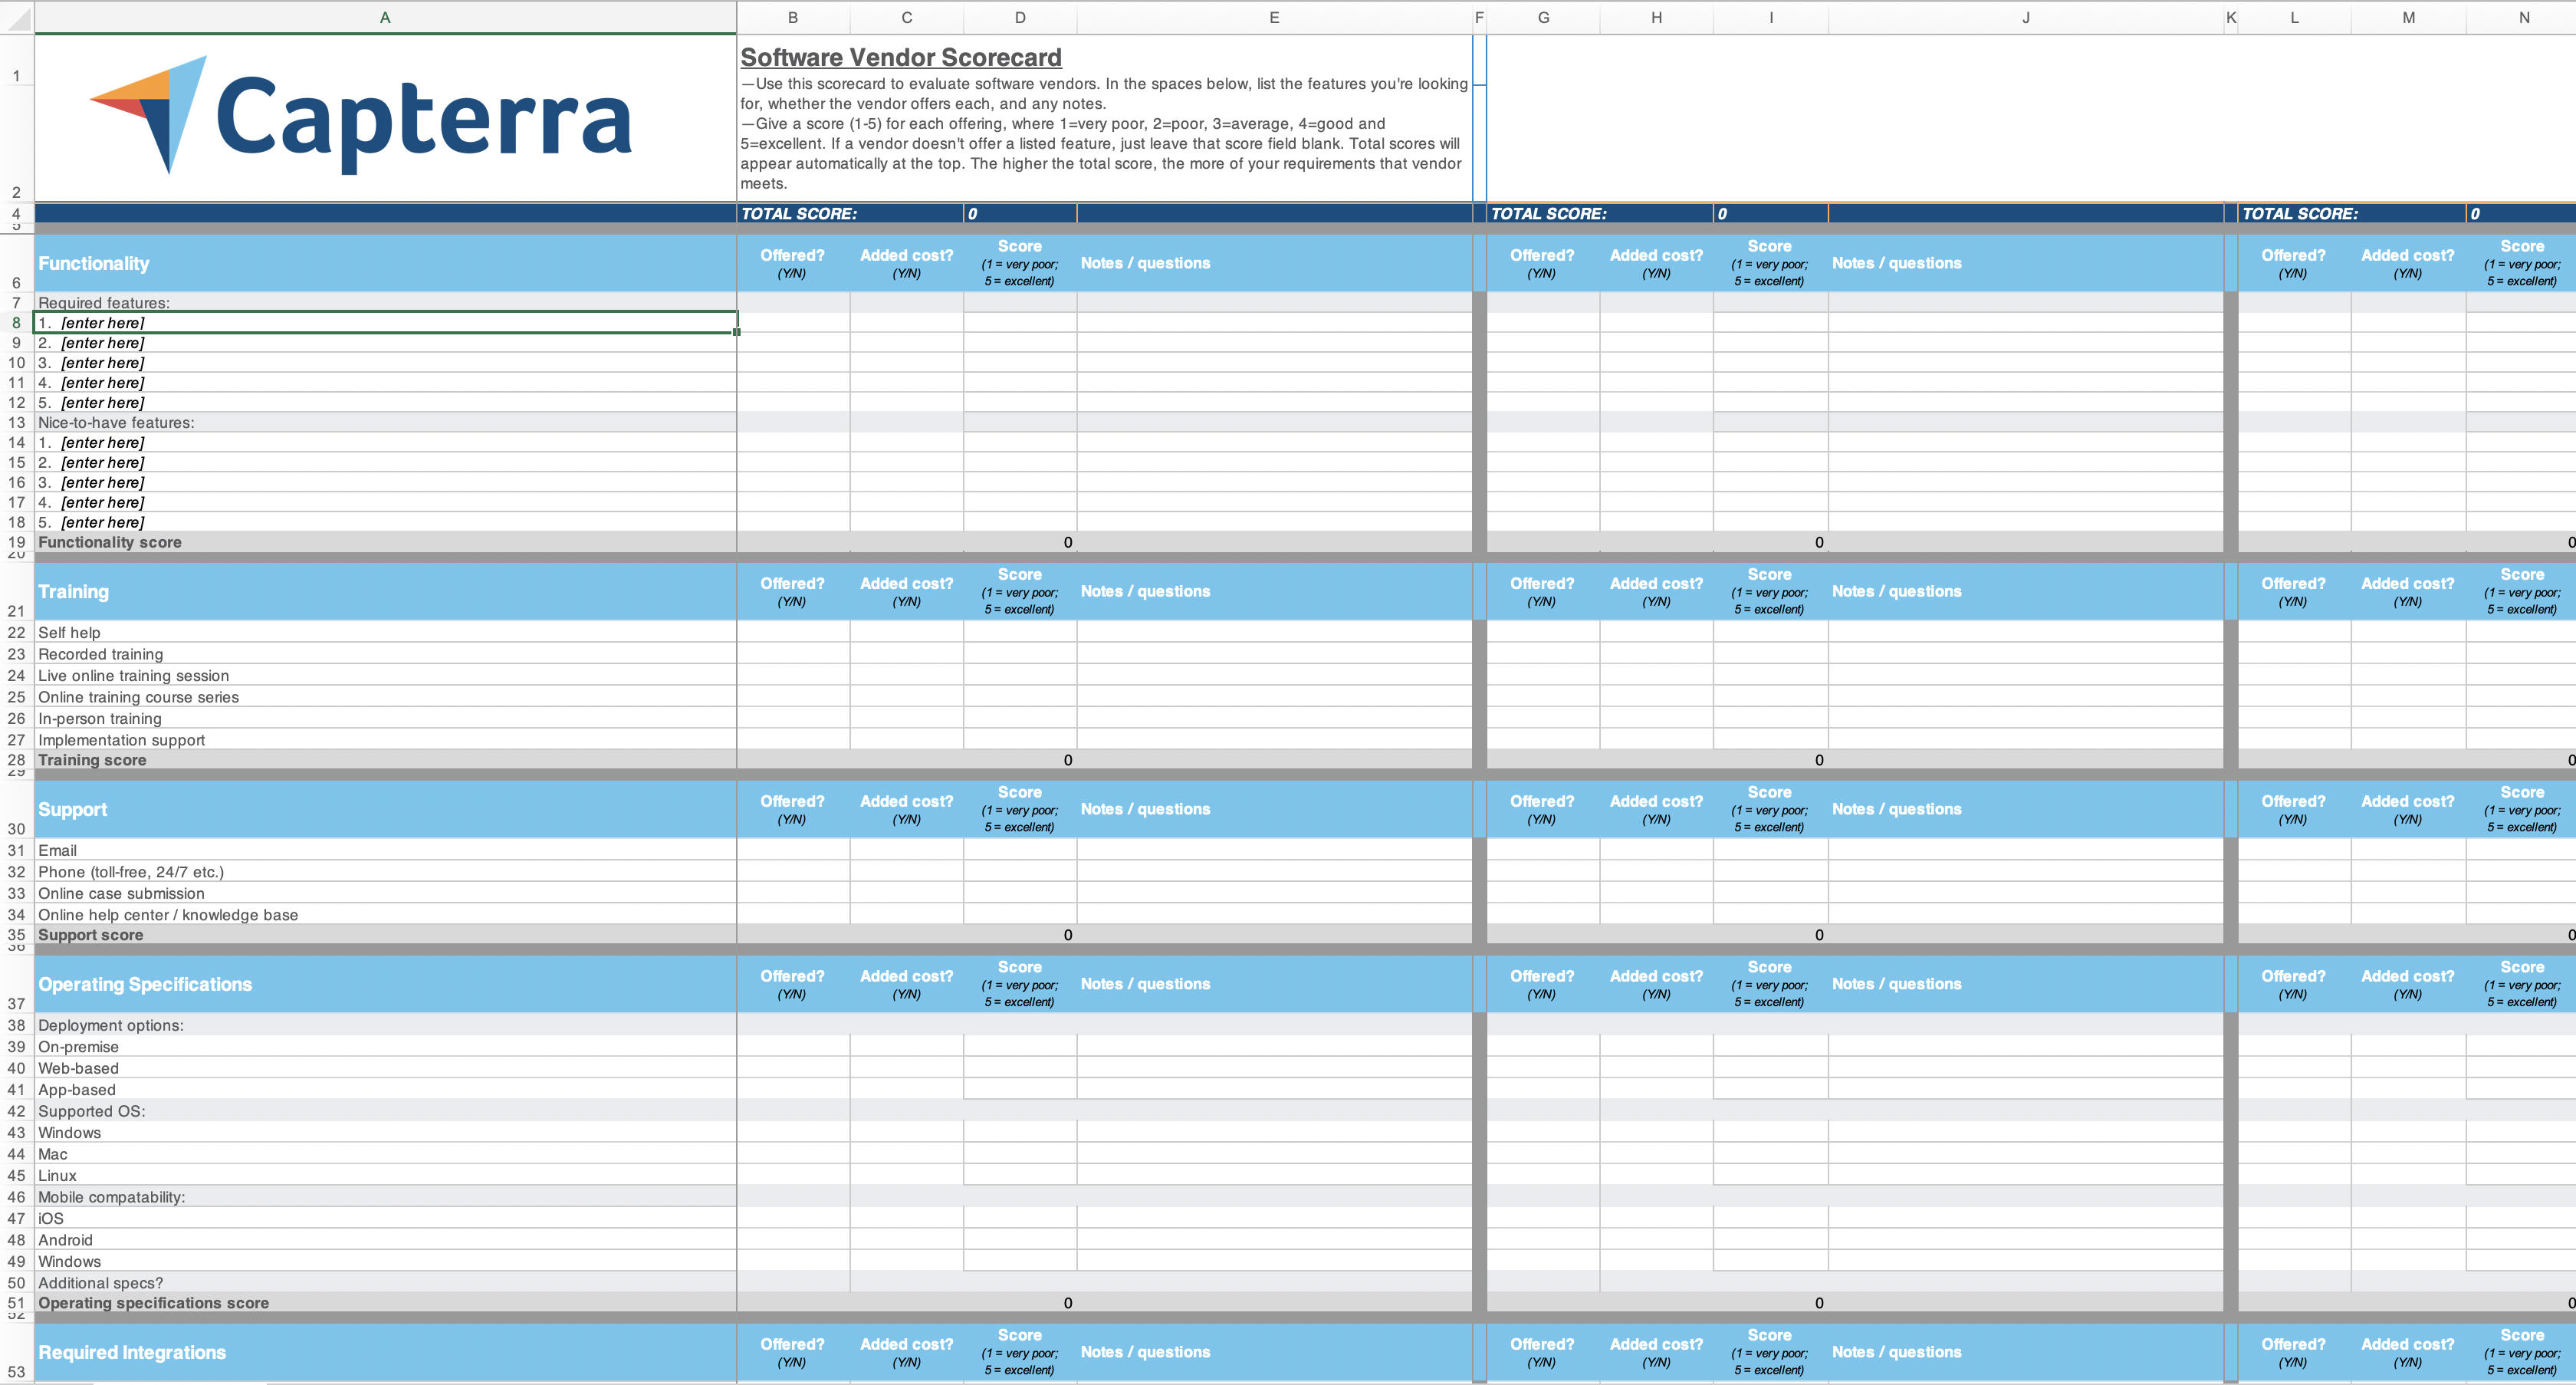
Task: Select the 'Functionality score' label cell
Action: [x=385, y=542]
